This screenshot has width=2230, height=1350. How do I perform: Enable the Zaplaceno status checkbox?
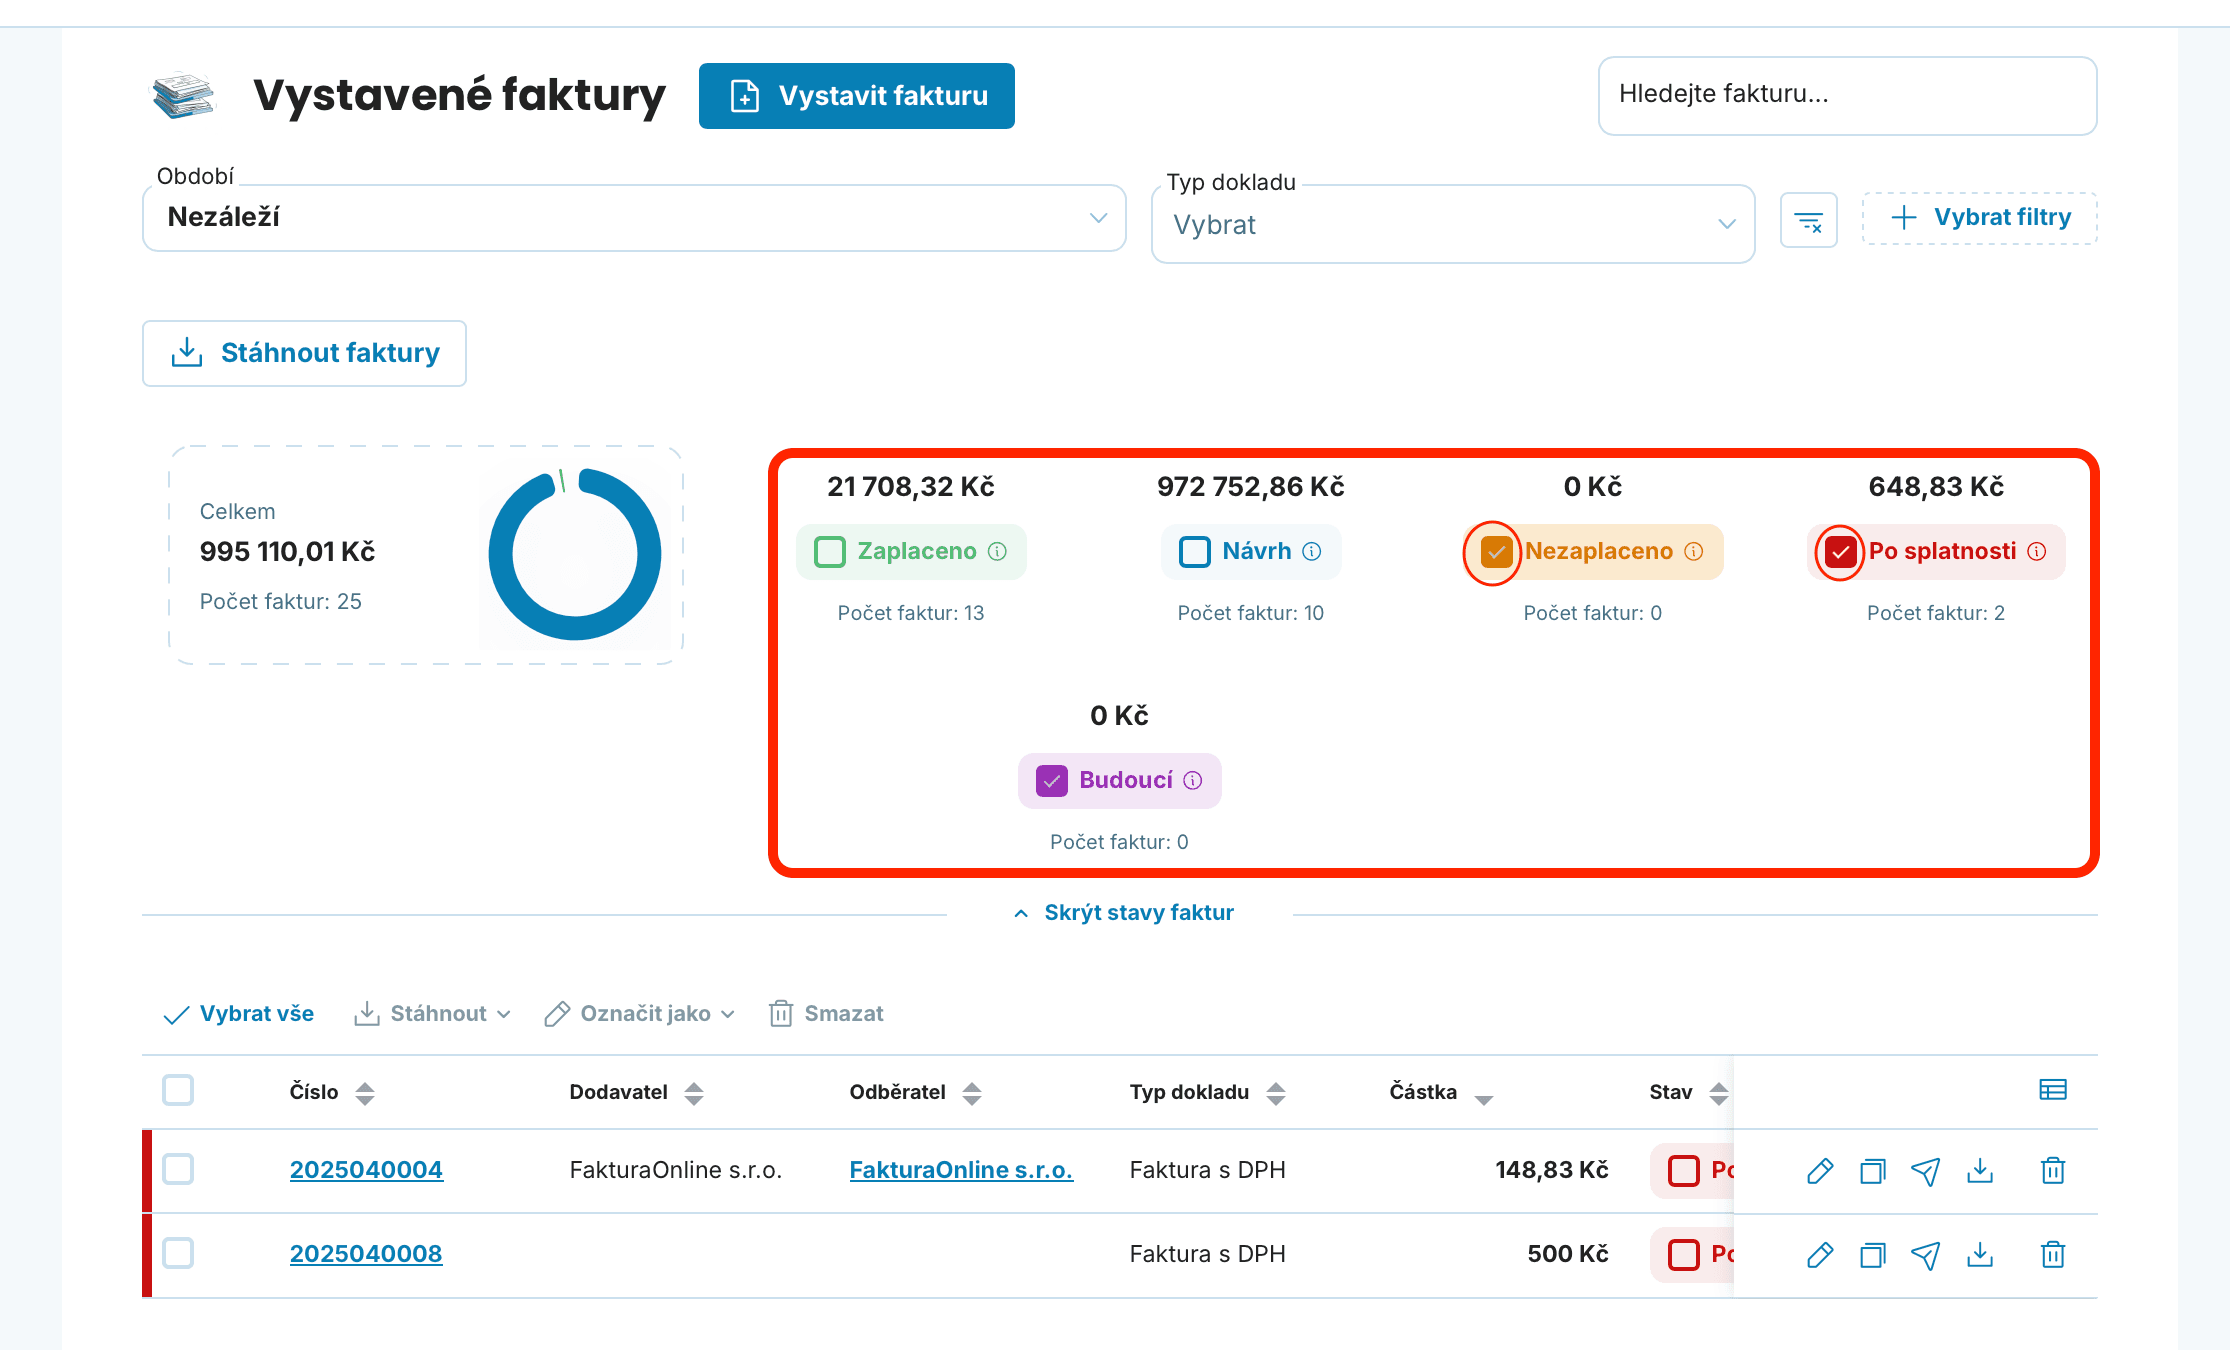tap(830, 551)
